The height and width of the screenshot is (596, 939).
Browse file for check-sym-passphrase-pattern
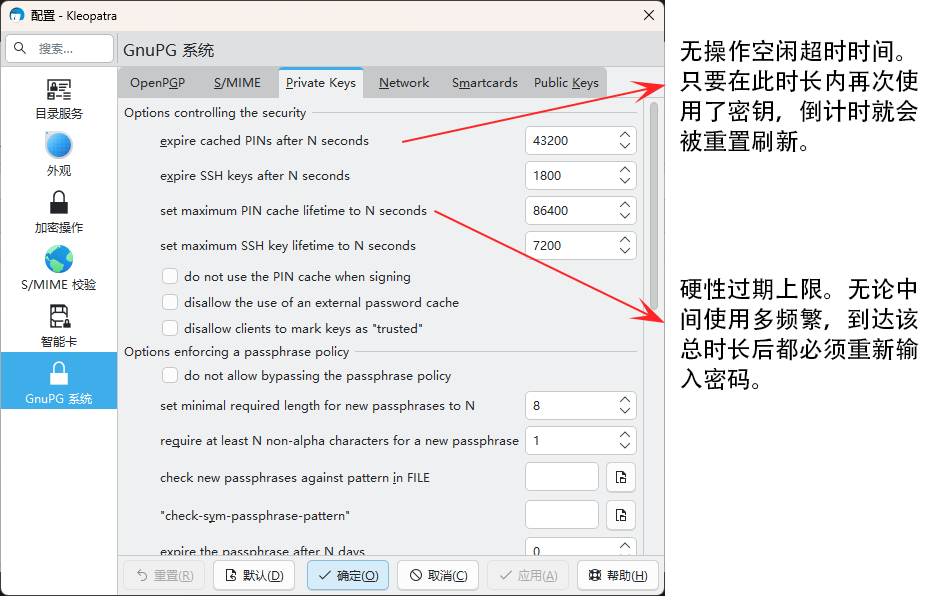click(620, 515)
